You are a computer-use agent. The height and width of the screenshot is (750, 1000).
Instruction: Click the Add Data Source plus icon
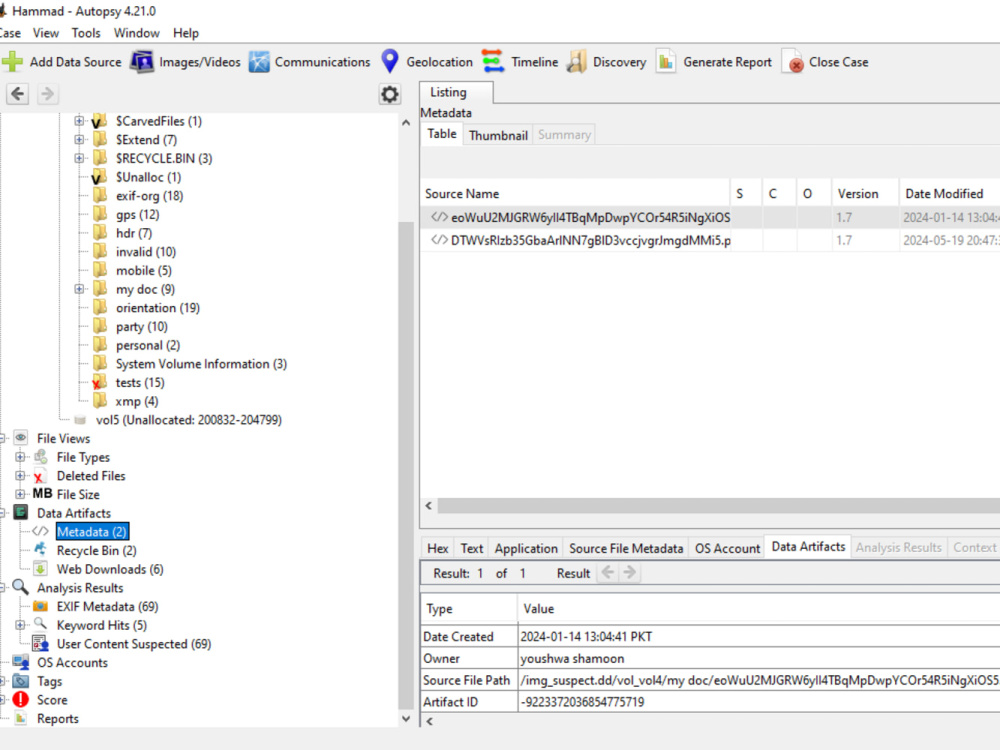[x=12, y=62]
